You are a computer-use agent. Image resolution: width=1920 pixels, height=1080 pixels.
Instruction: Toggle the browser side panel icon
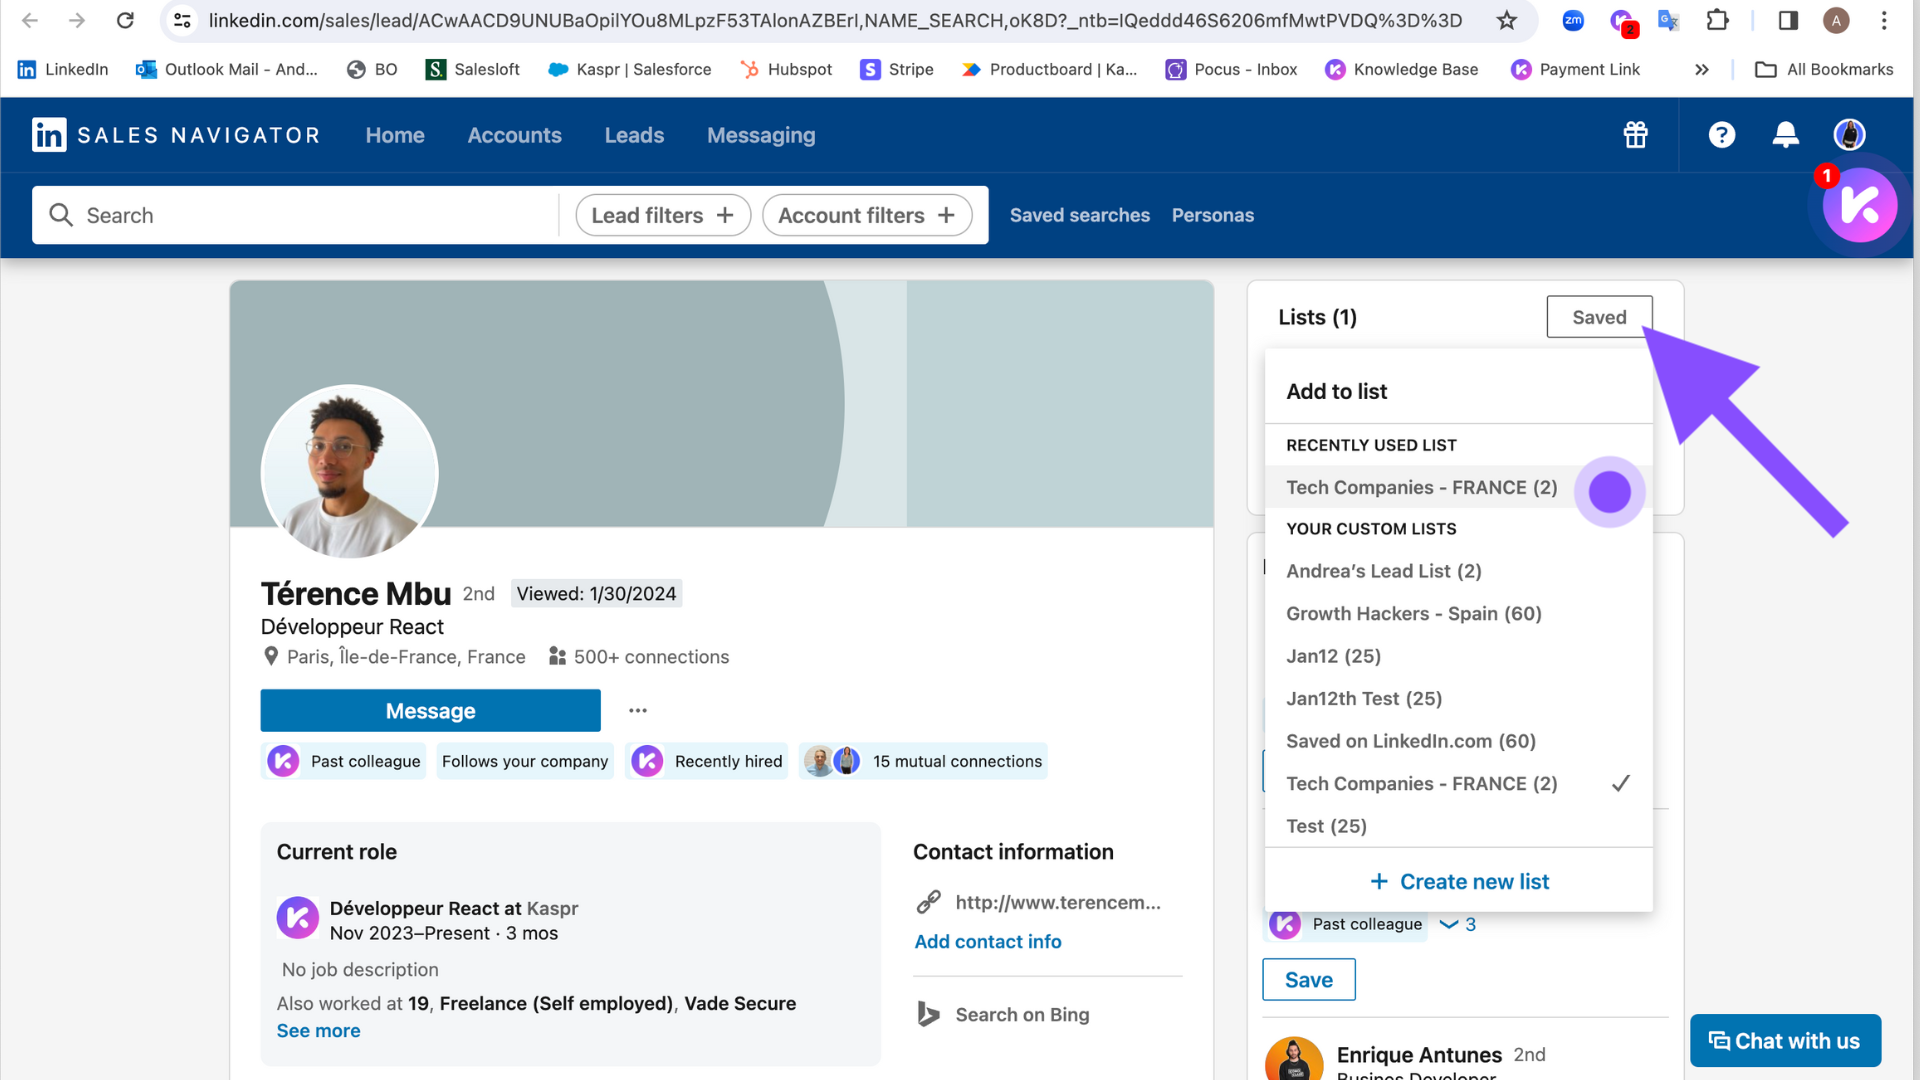point(1788,20)
